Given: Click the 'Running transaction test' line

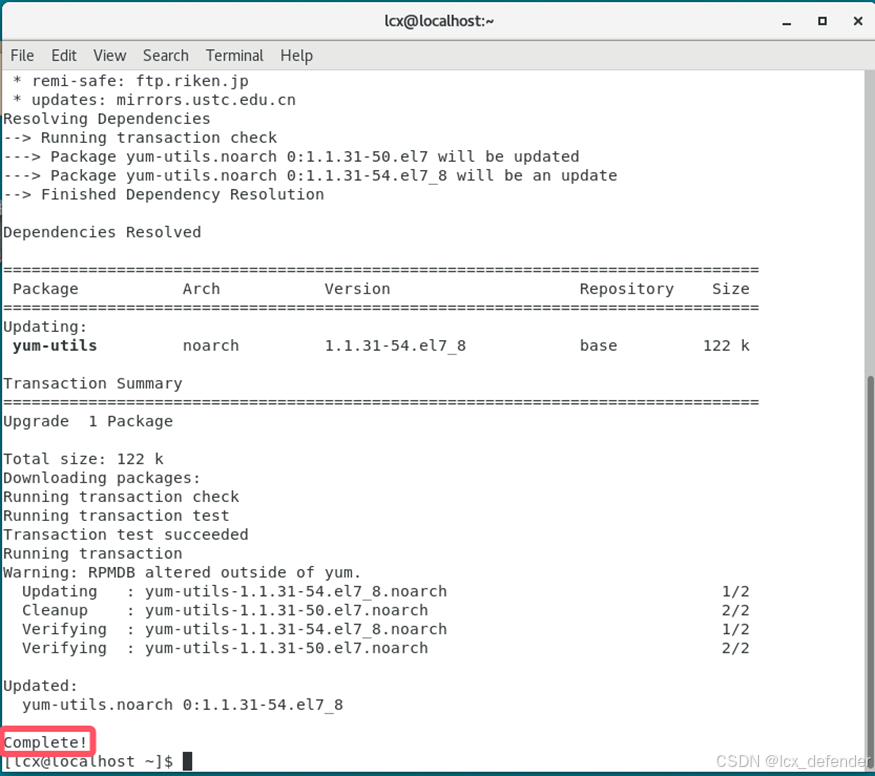Looking at the screenshot, I should tap(117, 516).
